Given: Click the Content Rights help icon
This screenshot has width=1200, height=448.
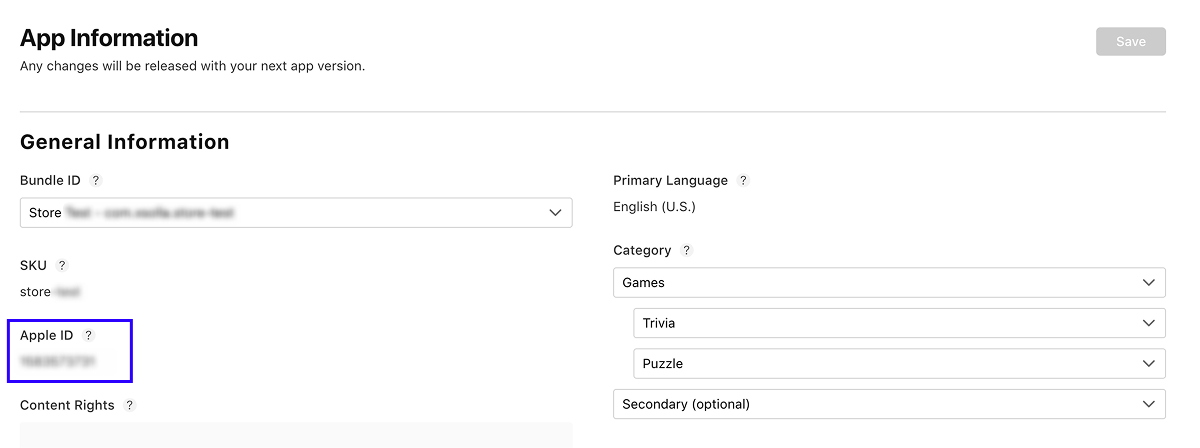Looking at the screenshot, I should coord(130,406).
